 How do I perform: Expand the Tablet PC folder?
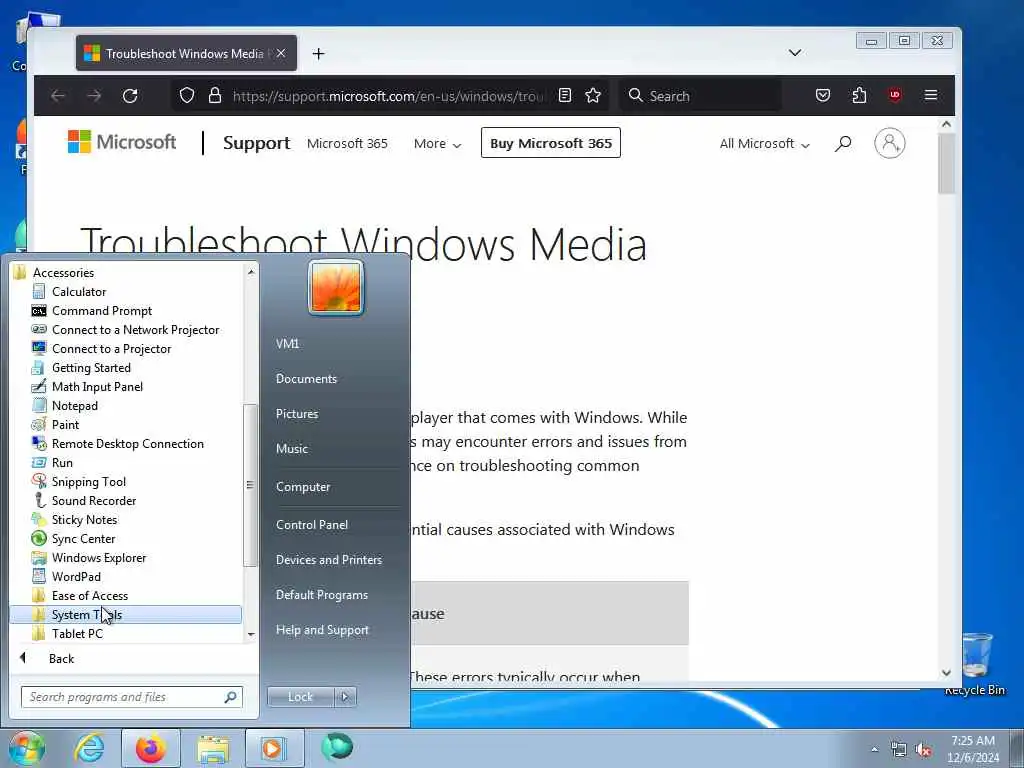click(77, 633)
